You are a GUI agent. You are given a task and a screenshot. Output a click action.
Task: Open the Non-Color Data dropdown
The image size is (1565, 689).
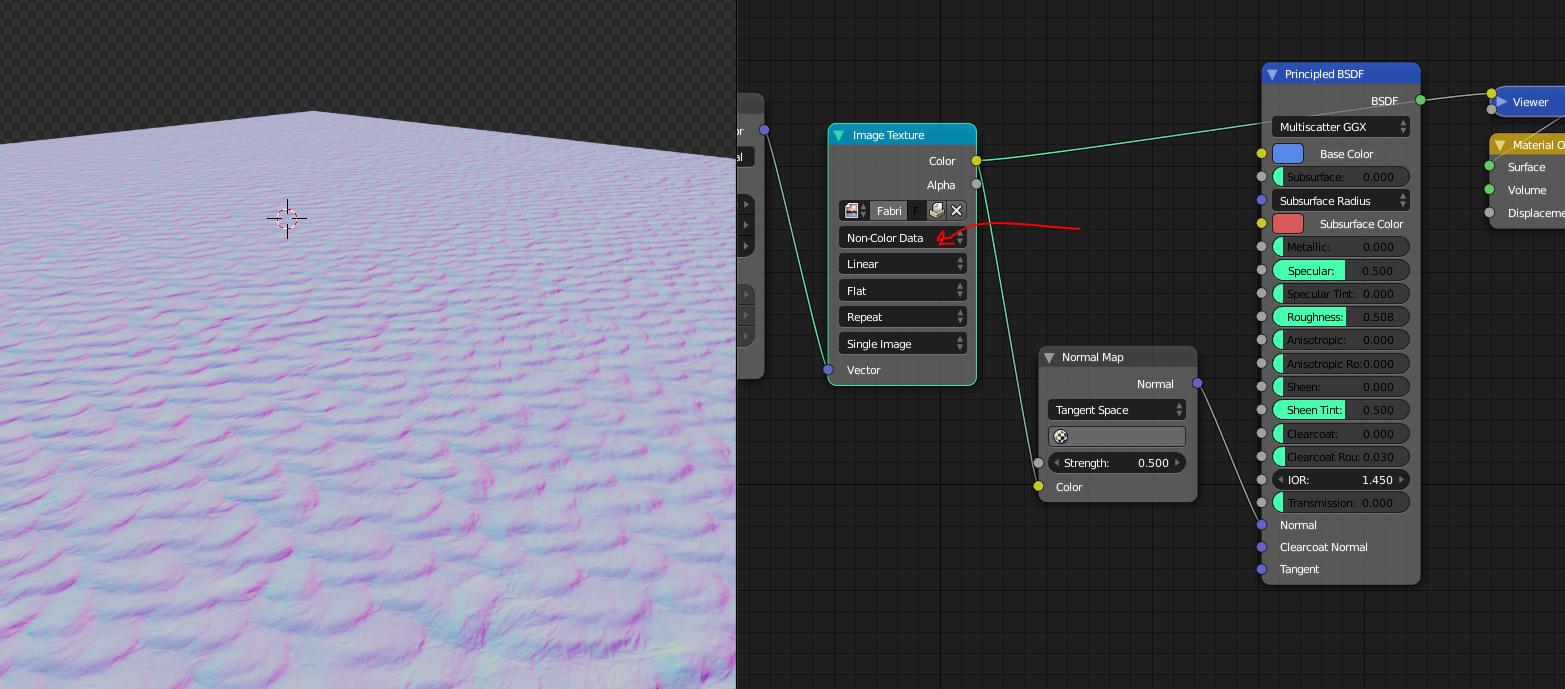[901, 238]
